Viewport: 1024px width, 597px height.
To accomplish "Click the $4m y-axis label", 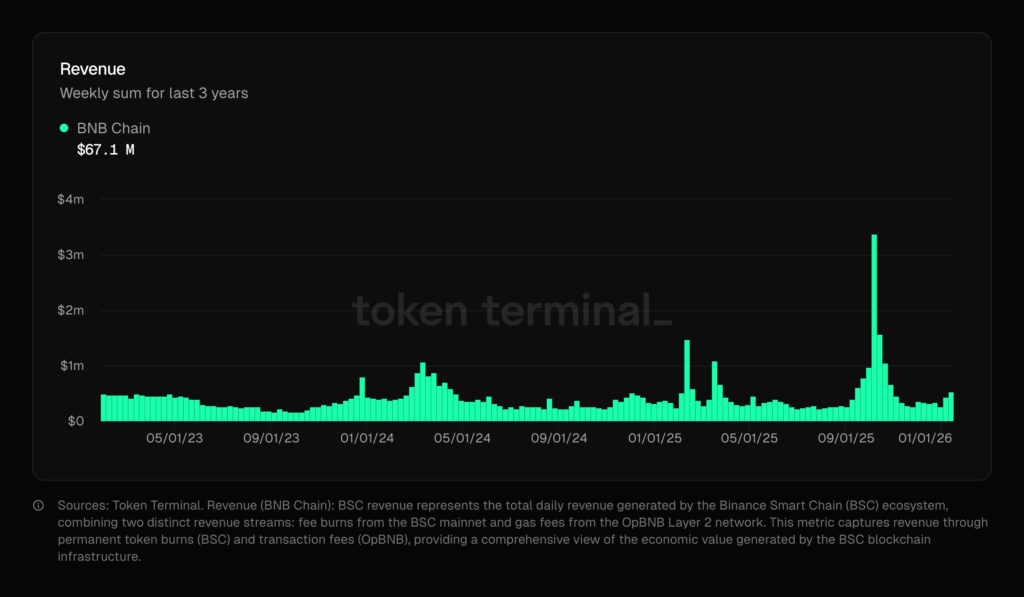I will [71, 200].
